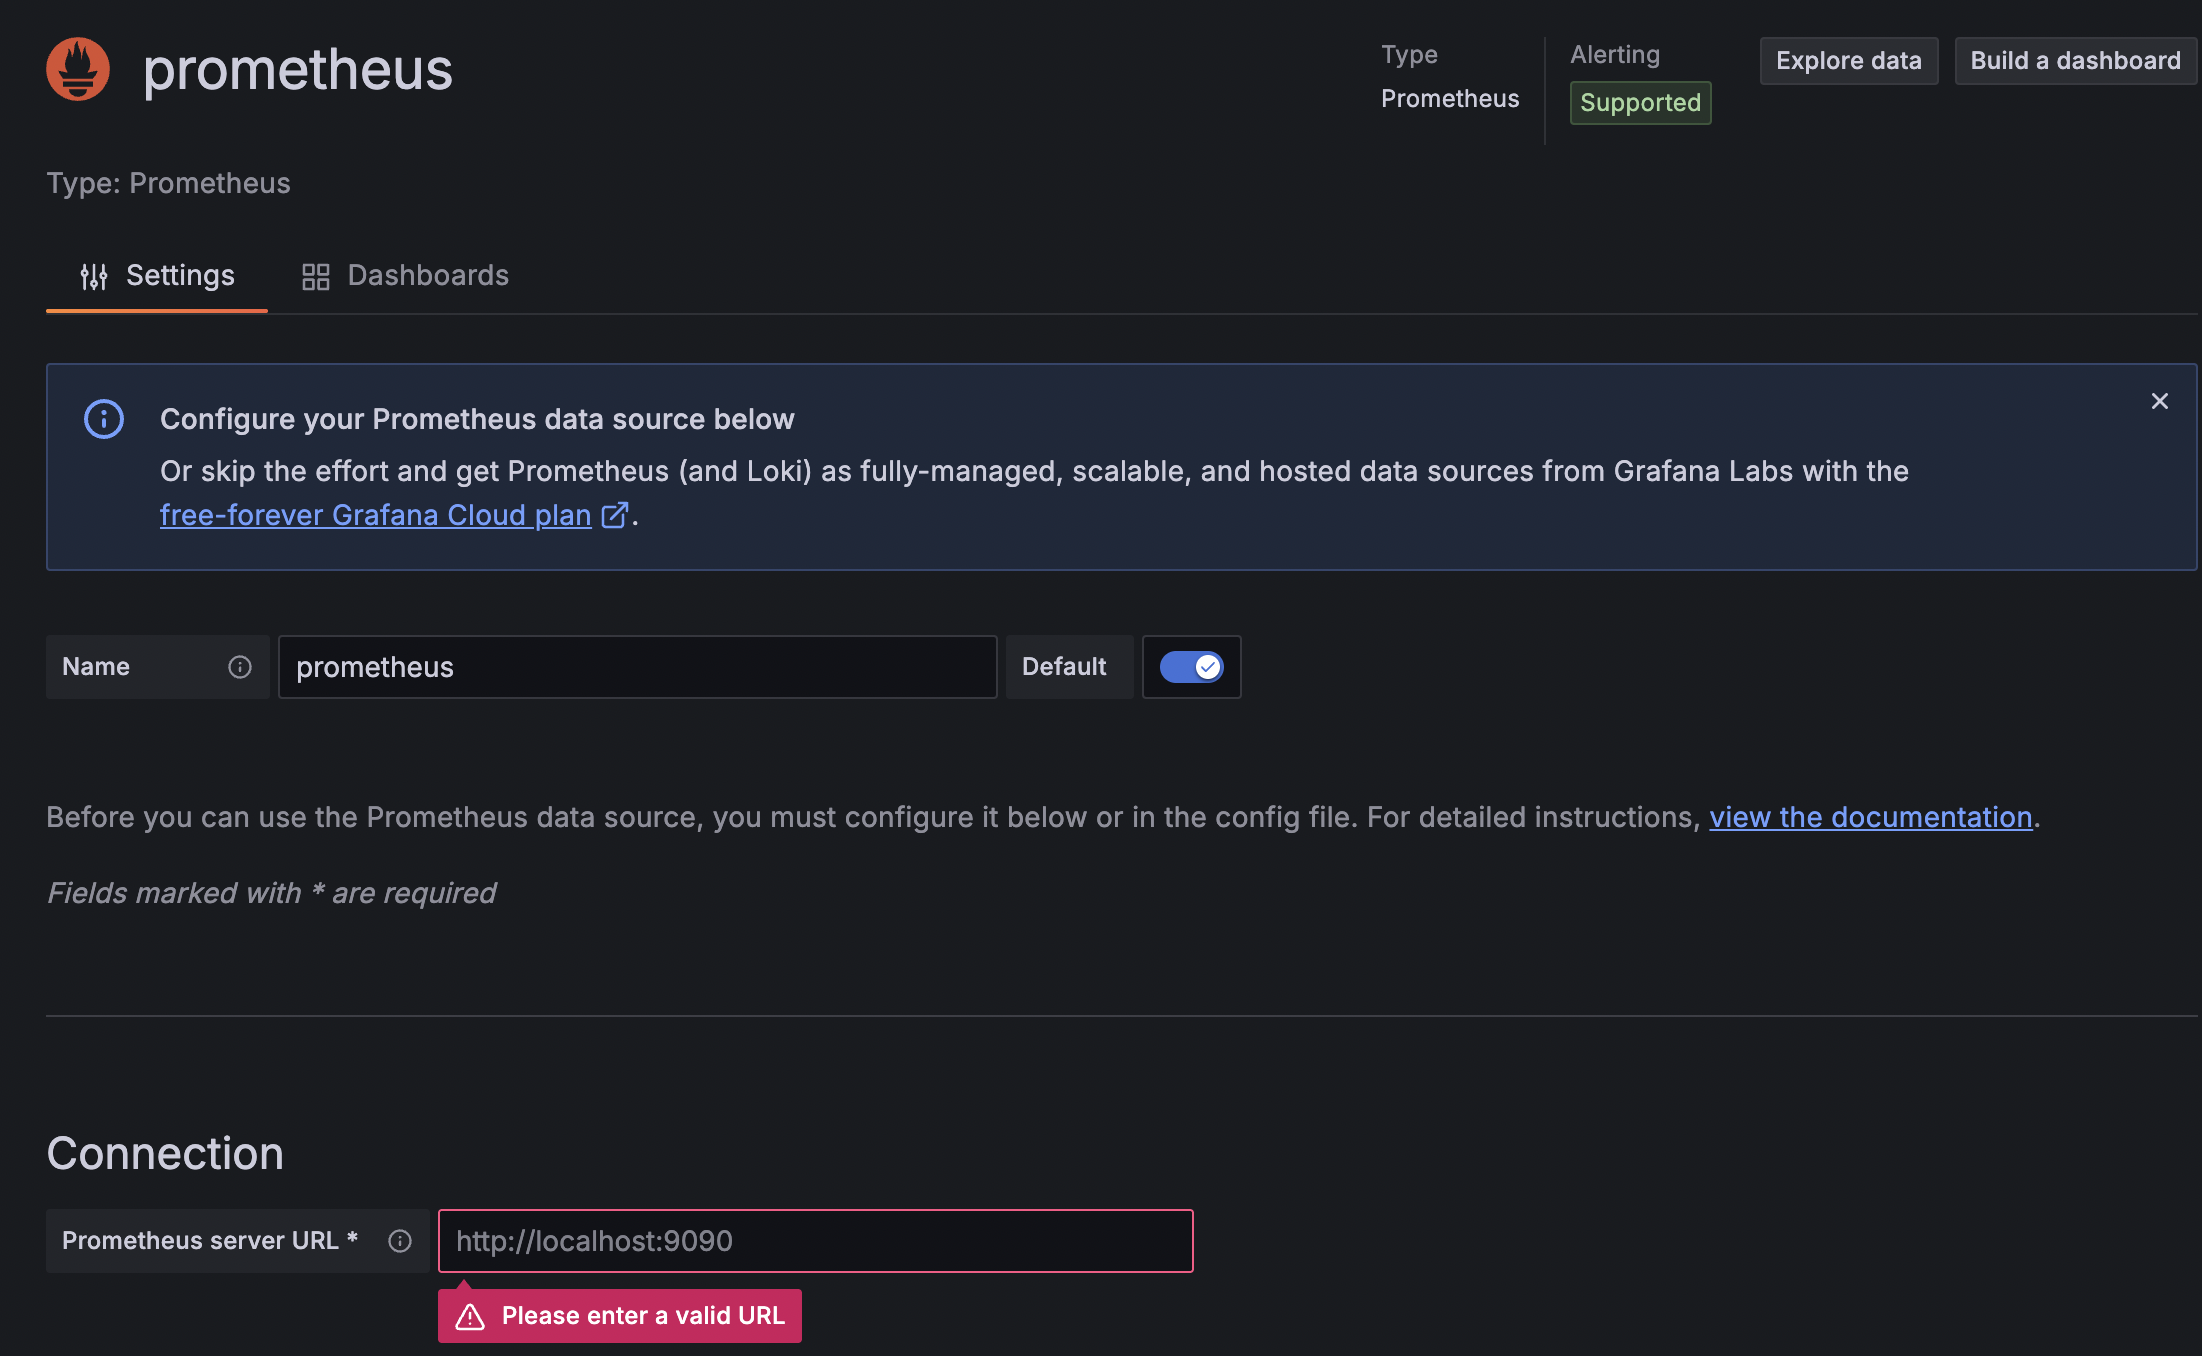The image size is (2202, 1356).
Task: Click the 'Configure your Prometheus data source below' heading
Action: 477,419
